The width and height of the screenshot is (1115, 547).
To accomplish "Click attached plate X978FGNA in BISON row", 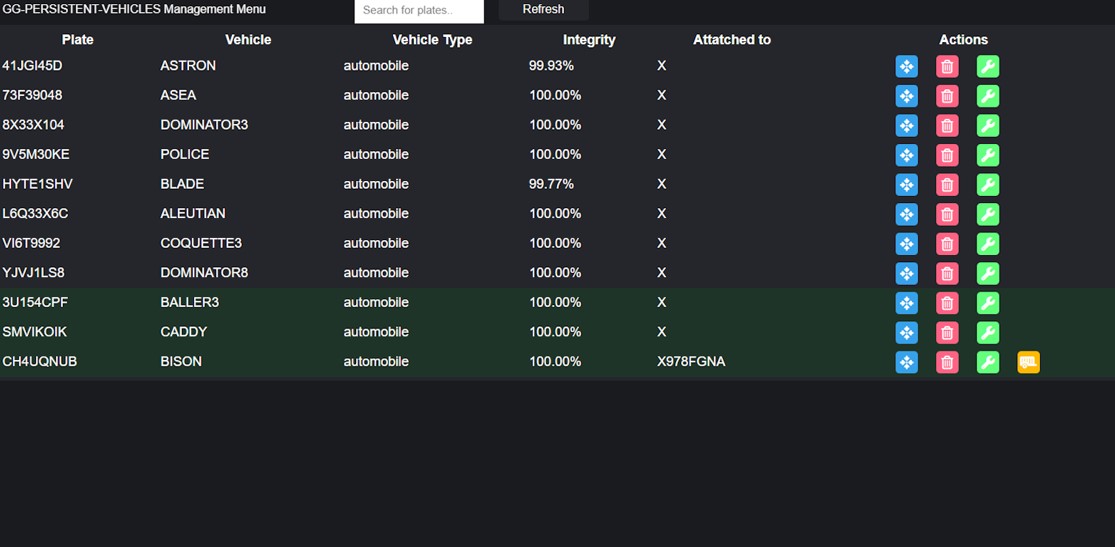I will coord(691,362).
